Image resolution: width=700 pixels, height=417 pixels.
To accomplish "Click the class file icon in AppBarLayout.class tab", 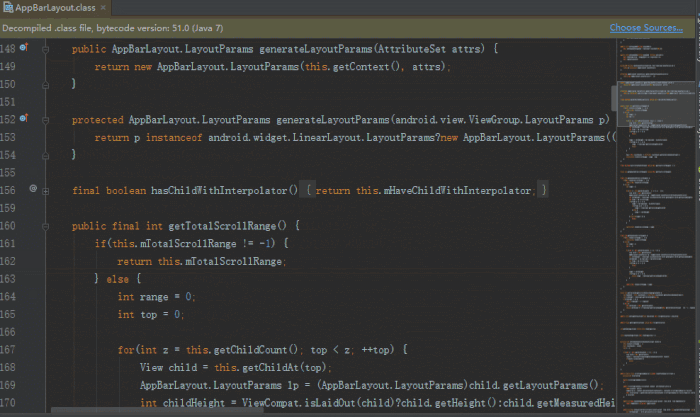I will pos(8,7).
